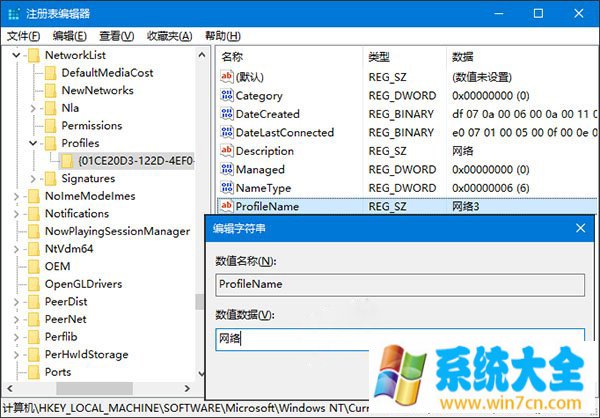Click the 数值名称(N) ProfileName field
600x418 pixels.
pyautogui.click(x=400, y=284)
